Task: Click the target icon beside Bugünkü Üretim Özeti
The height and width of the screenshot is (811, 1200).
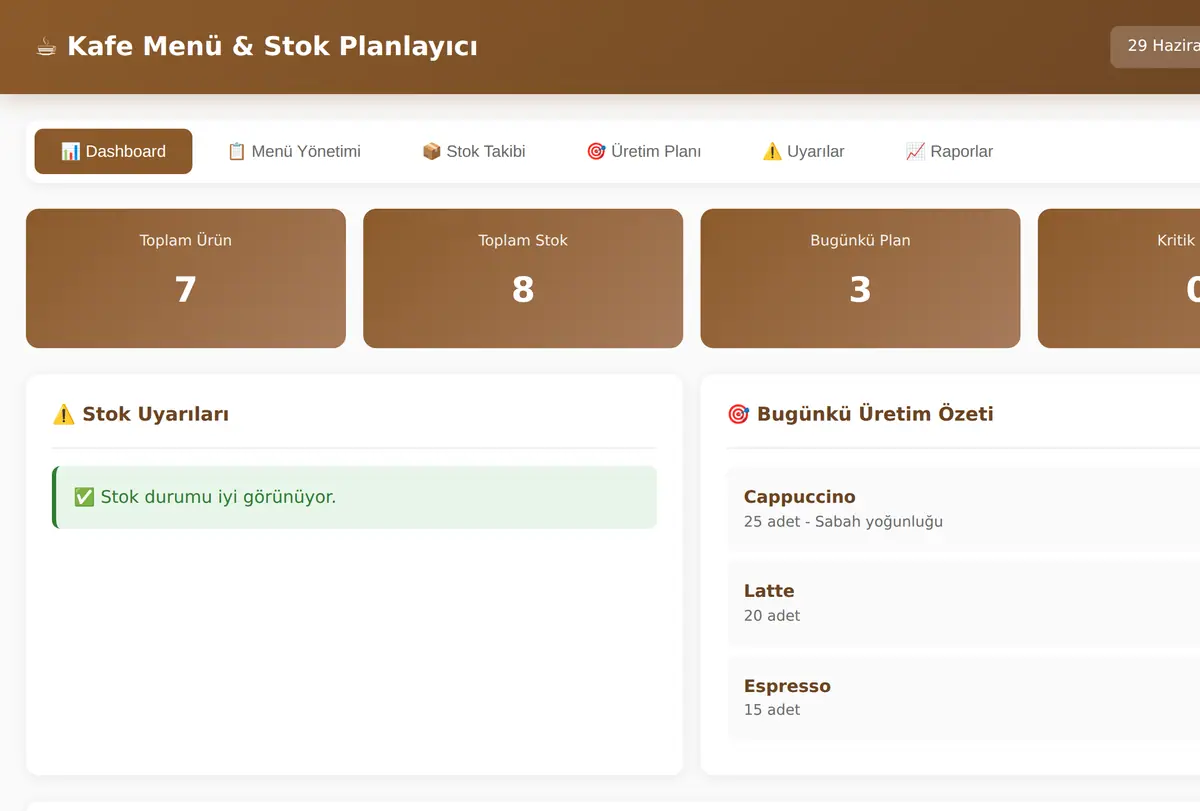Action: point(738,414)
